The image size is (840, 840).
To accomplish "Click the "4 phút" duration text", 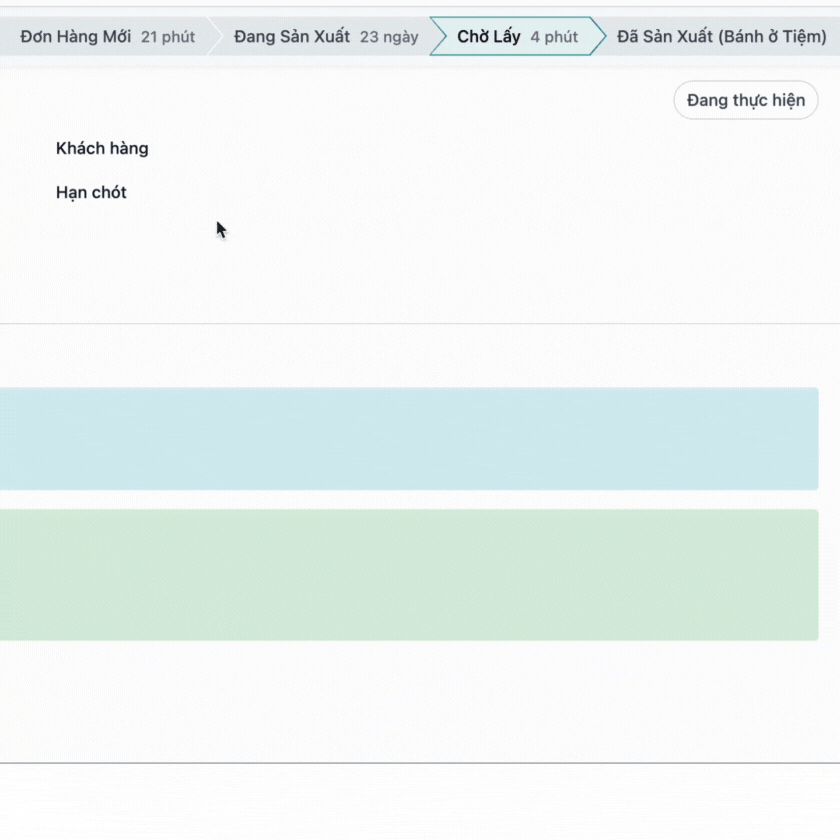I will tap(554, 37).
